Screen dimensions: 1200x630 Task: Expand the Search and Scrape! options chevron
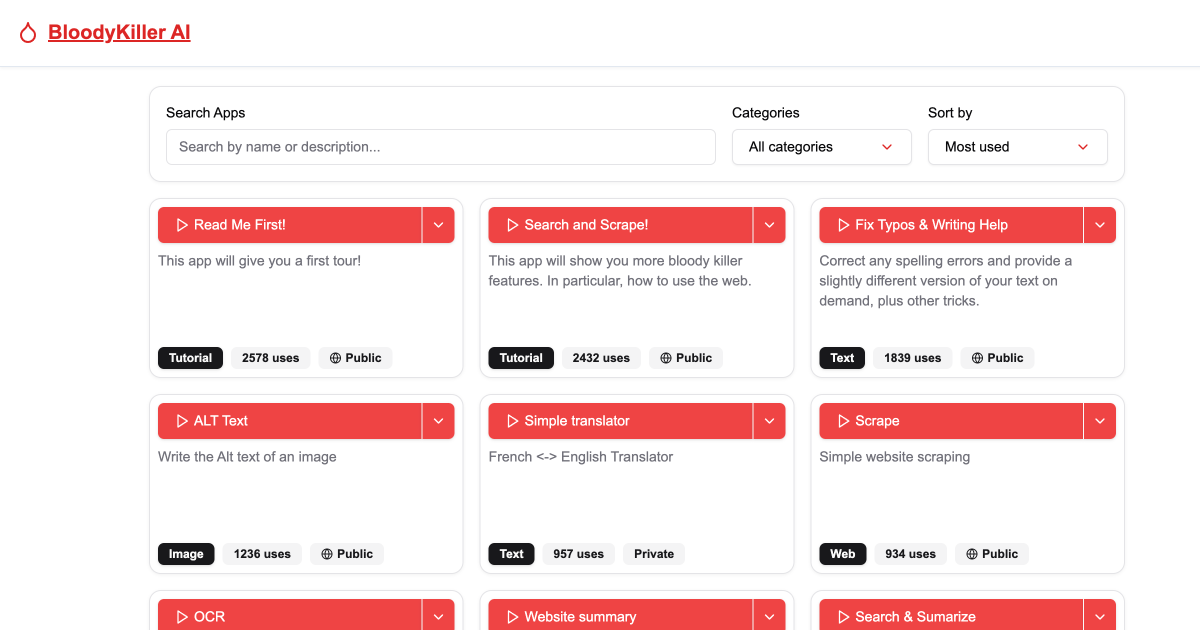[770, 225]
